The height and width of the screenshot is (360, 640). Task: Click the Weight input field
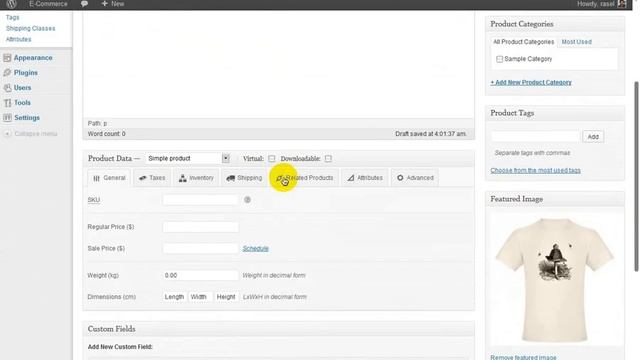[x=200, y=276]
